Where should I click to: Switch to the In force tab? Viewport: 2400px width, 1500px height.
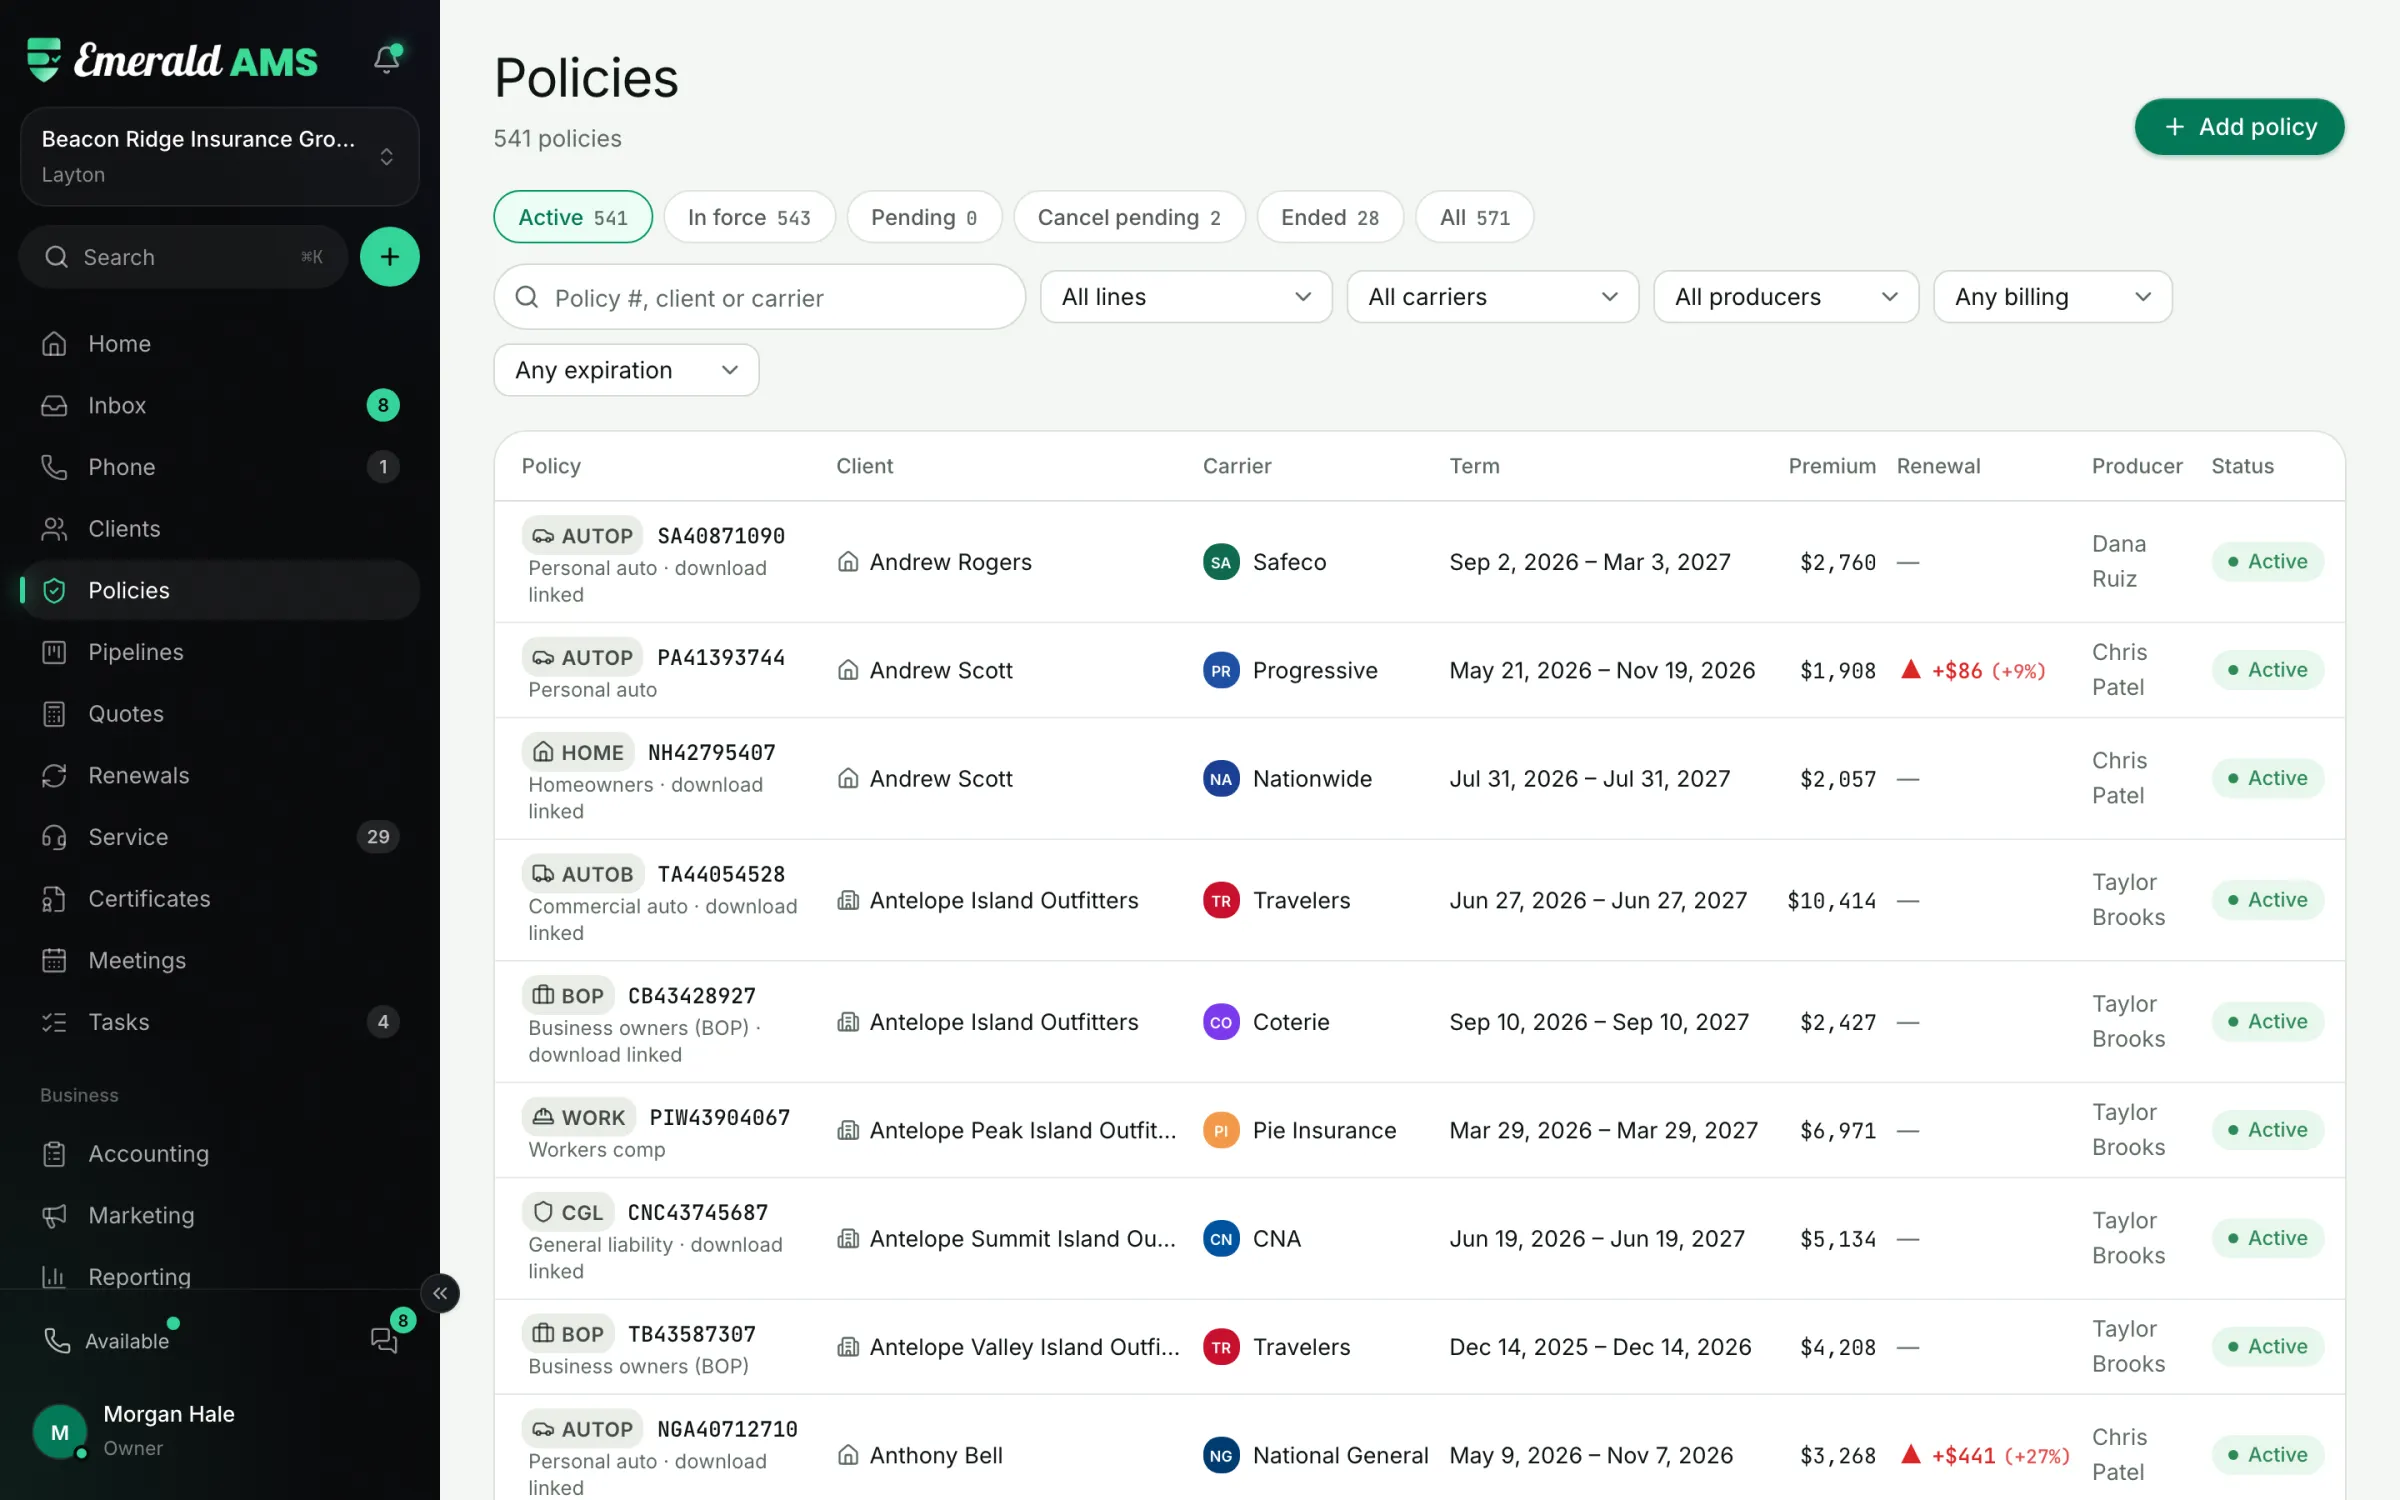point(749,217)
